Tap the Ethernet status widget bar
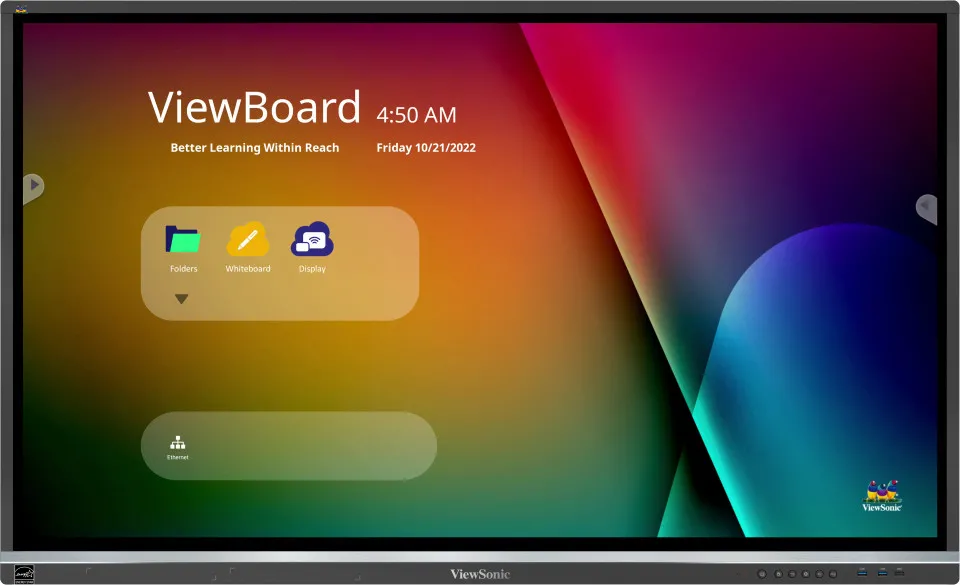 289,446
